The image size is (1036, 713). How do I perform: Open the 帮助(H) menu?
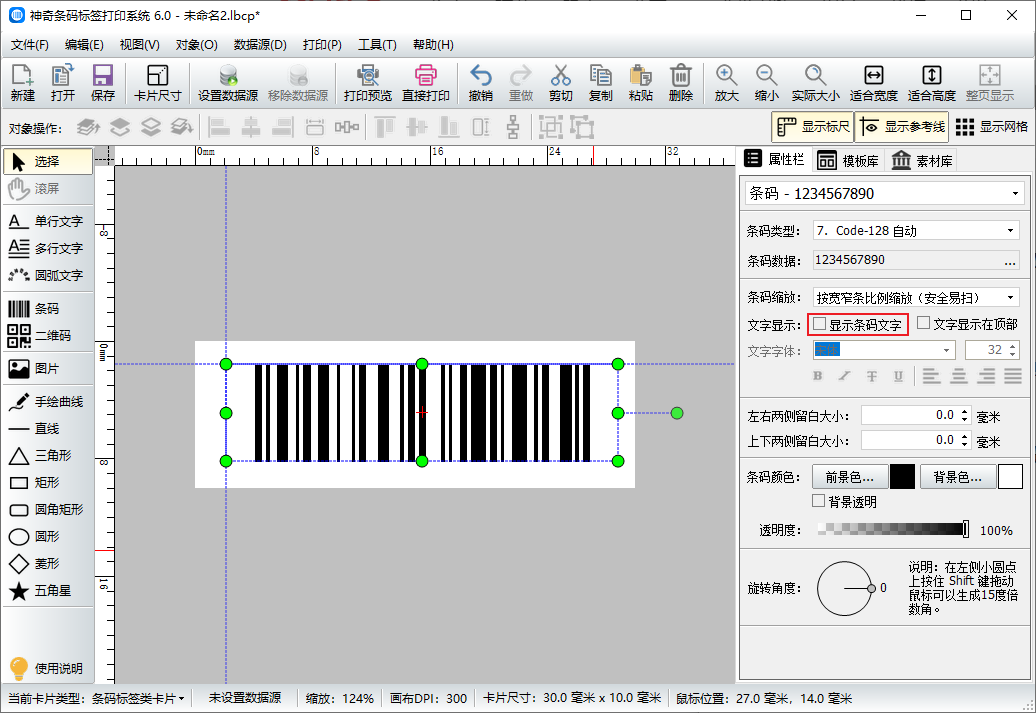[433, 45]
